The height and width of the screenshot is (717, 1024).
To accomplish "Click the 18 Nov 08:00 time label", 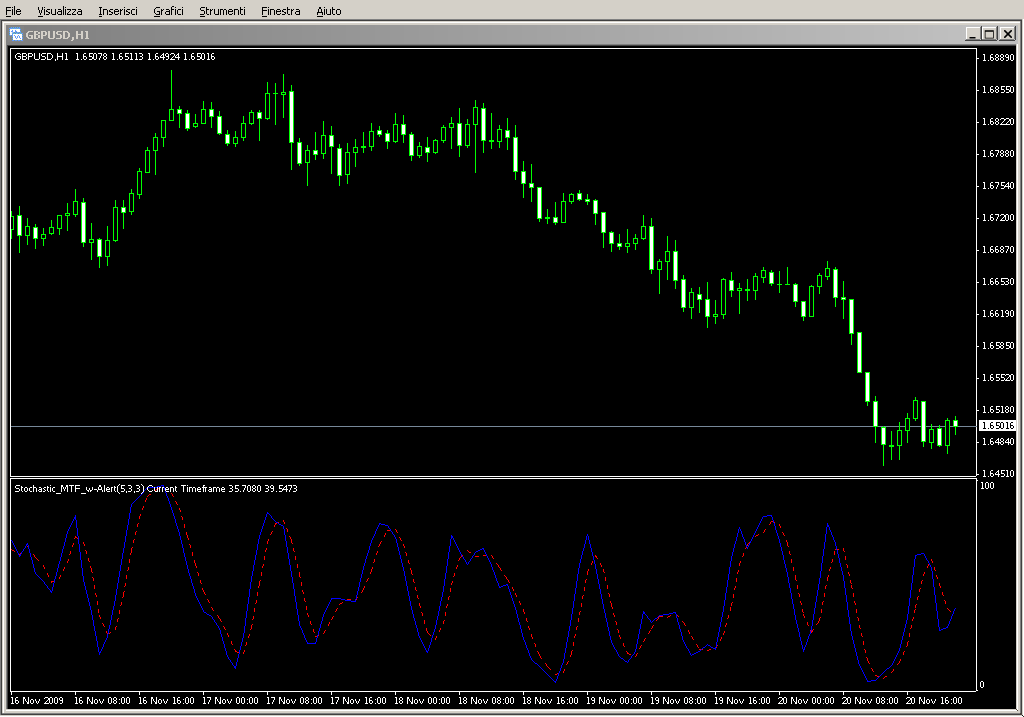I will click(x=486, y=701).
